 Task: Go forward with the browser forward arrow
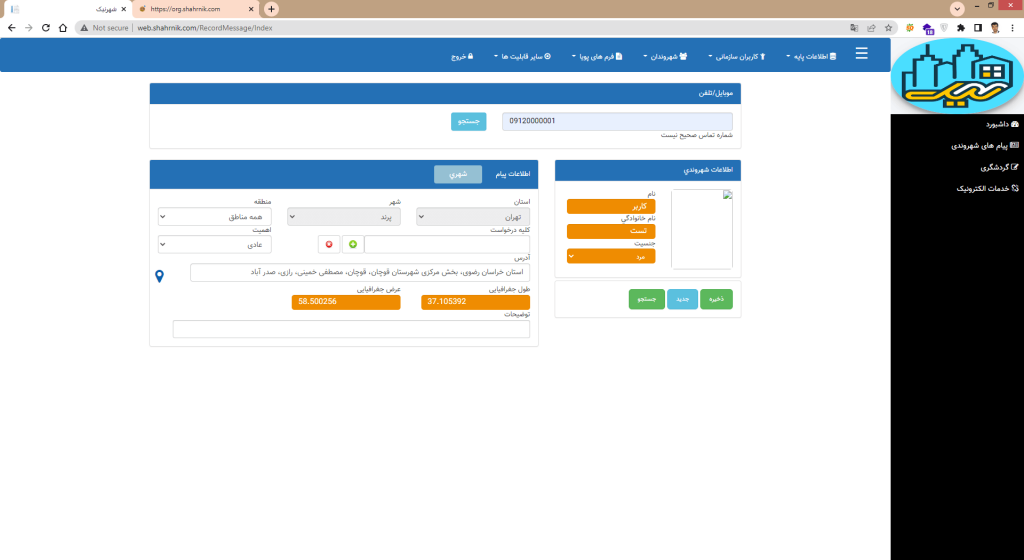29,28
